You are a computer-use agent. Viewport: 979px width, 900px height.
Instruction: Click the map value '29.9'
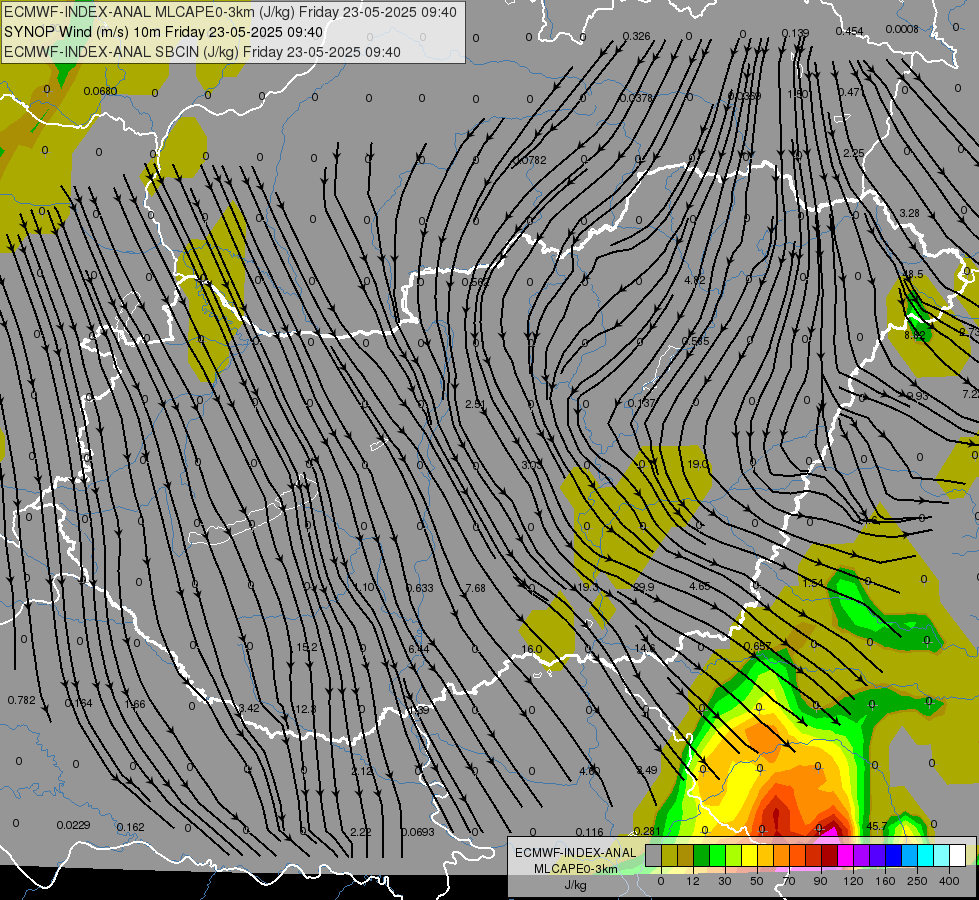coord(643,587)
